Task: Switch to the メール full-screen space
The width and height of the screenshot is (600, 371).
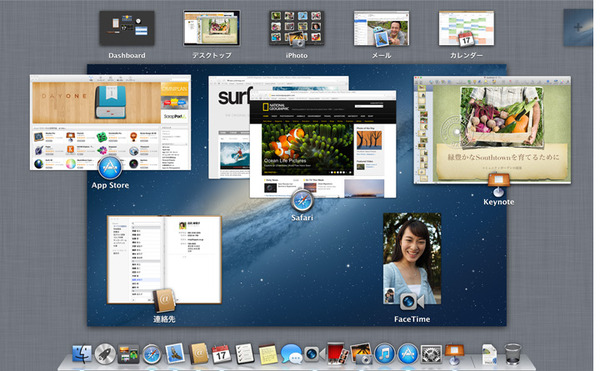Action: [381, 28]
